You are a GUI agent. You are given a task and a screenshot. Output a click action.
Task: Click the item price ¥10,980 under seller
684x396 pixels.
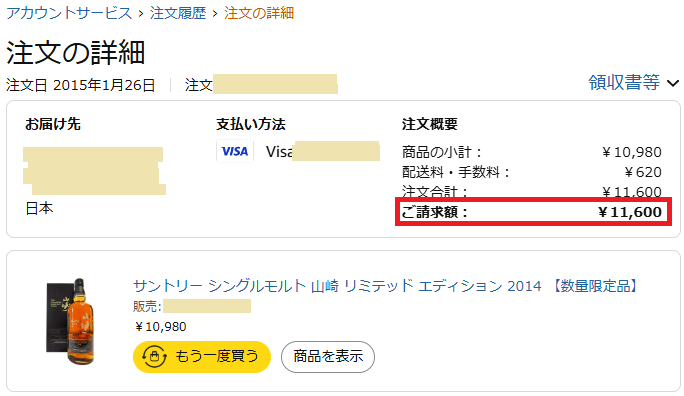point(161,327)
